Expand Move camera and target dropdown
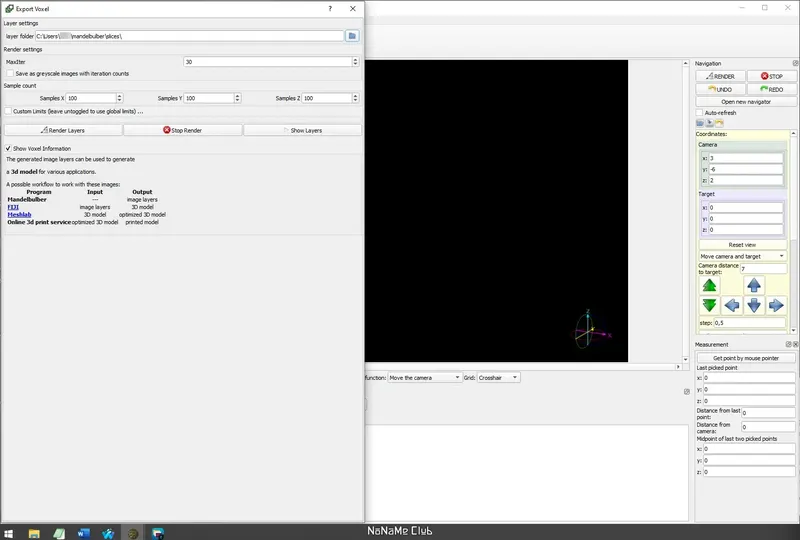The width and height of the screenshot is (800, 540). pos(742,256)
